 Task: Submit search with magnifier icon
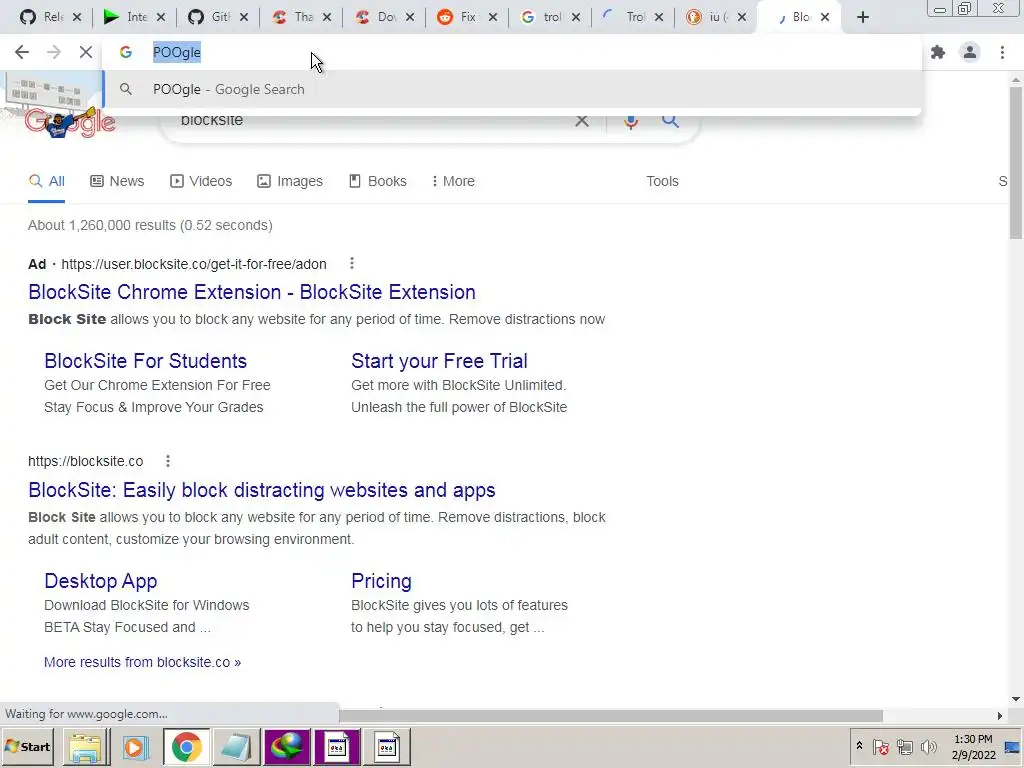coord(670,121)
